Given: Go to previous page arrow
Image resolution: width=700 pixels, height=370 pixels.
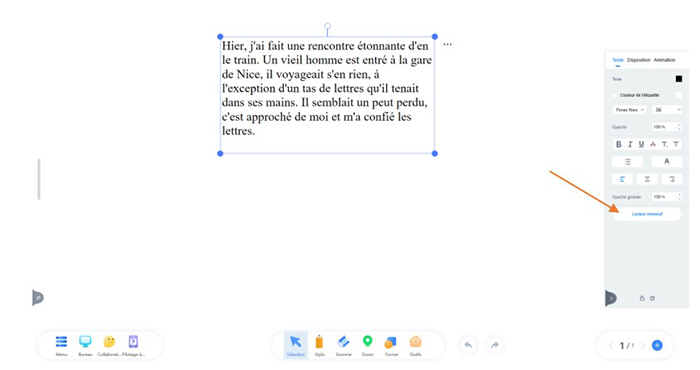Looking at the screenshot, I should click(611, 345).
